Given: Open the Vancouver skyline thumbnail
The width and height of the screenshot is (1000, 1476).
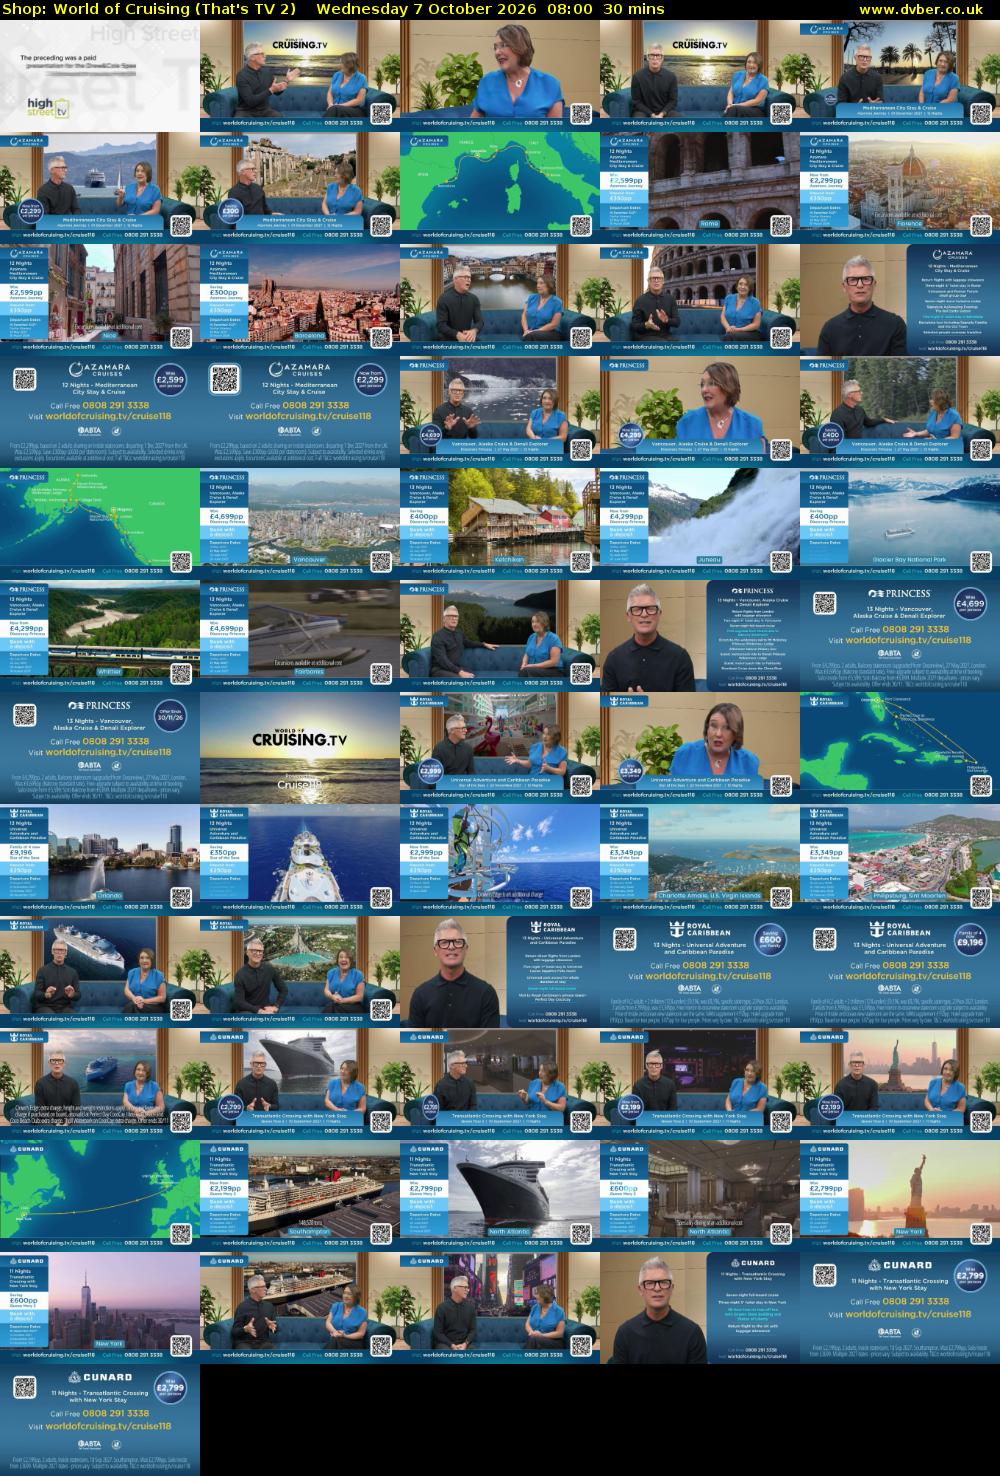Looking at the screenshot, I should tap(300, 524).
